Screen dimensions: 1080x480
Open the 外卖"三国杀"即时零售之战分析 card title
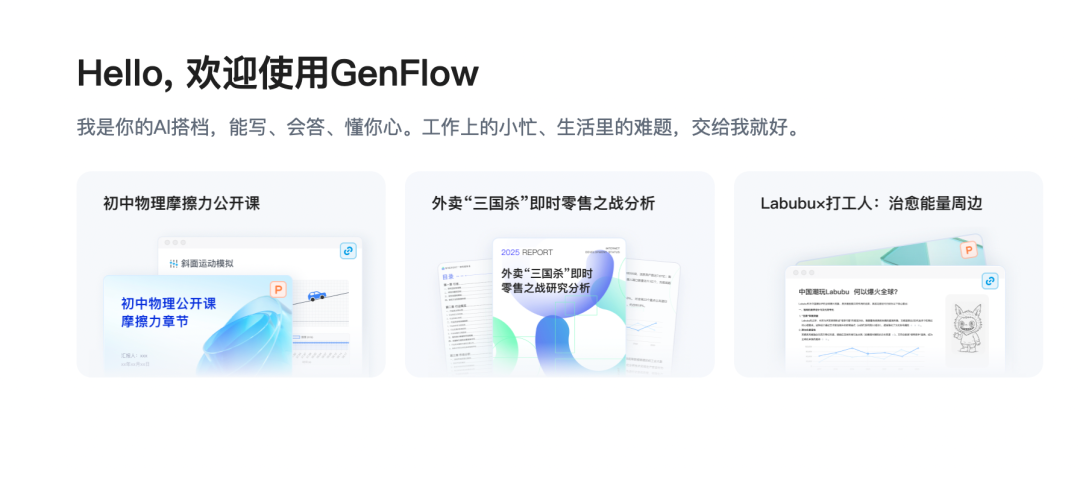pos(543,203)
